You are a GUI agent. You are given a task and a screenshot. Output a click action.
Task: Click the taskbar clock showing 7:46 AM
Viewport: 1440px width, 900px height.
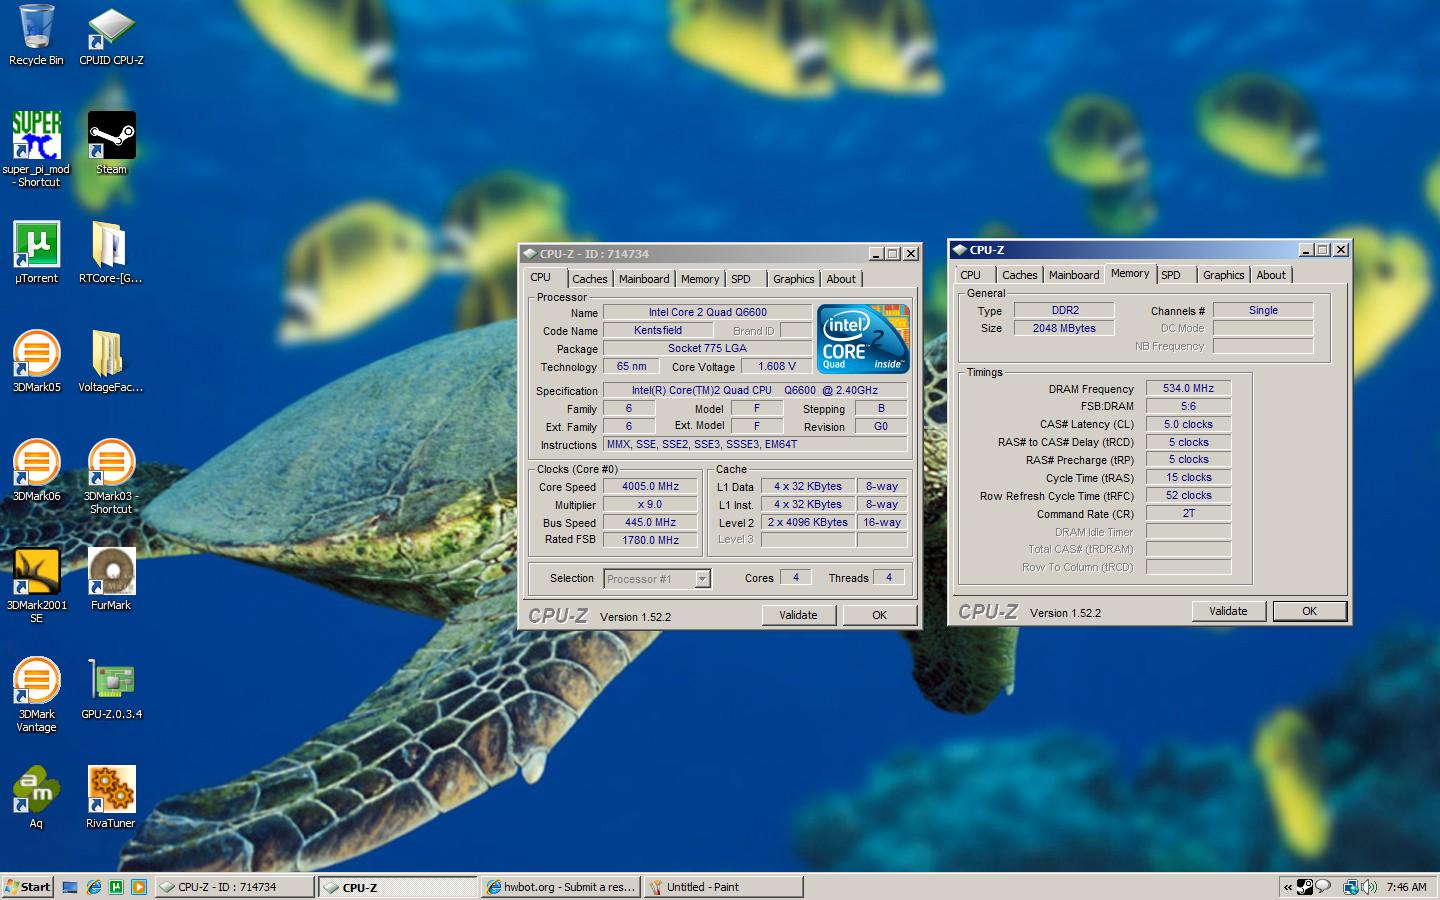[1406, 887]
